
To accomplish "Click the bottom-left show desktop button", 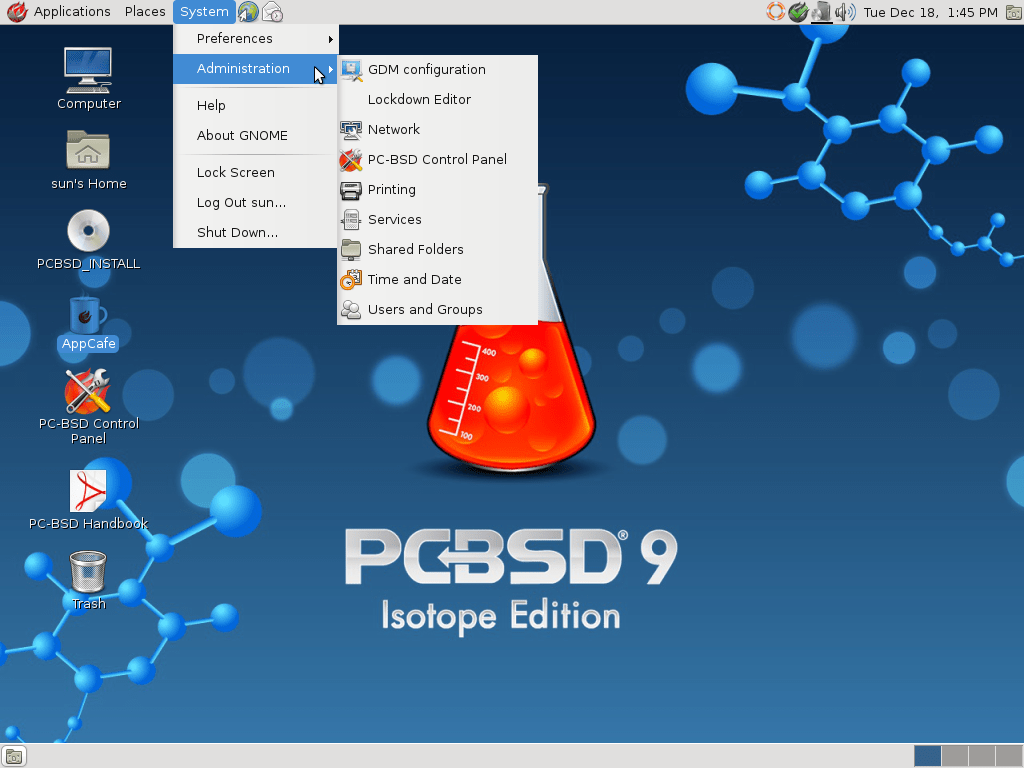I will [x=14, y=756].
